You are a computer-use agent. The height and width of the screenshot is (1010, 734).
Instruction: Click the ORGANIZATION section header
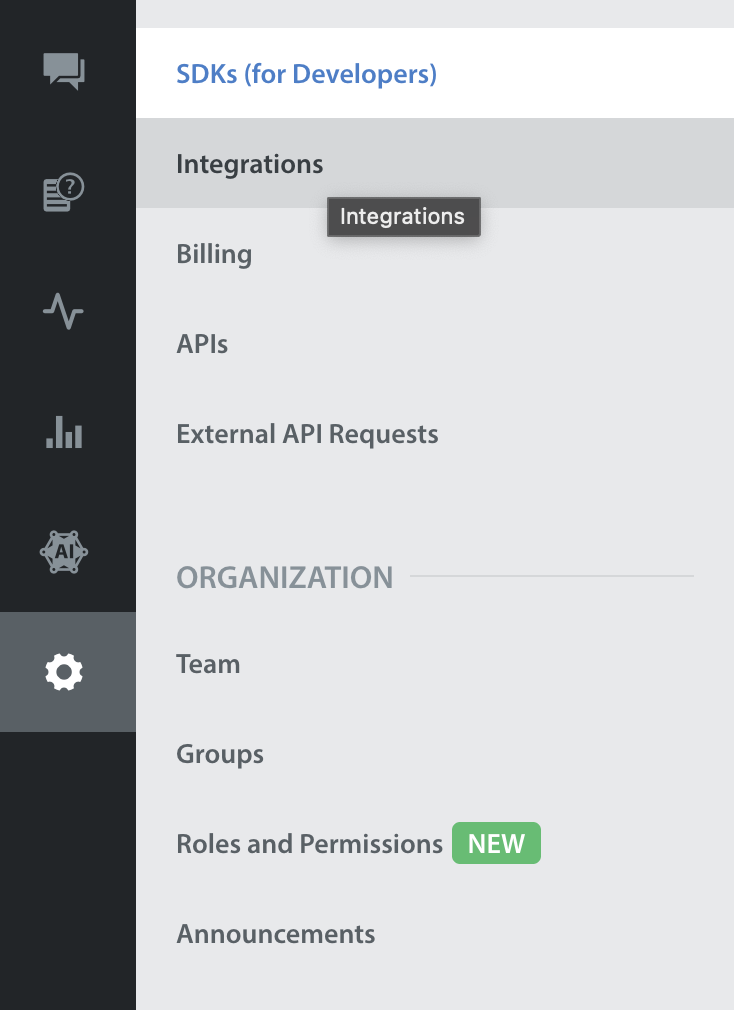click(285, 577)
